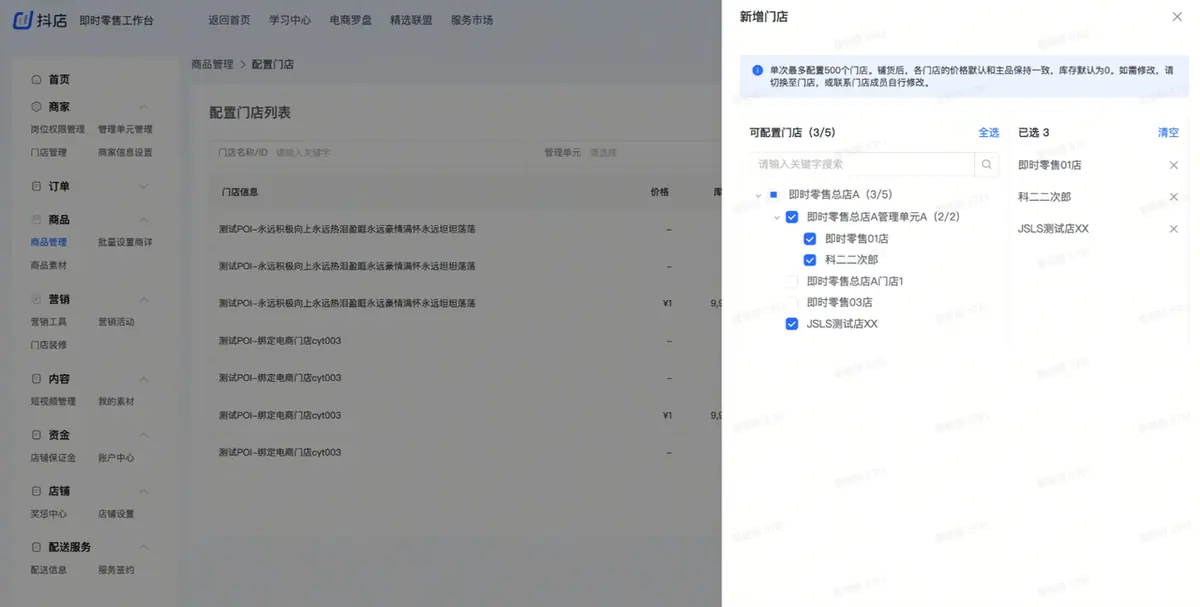Click the 请输入关键字搜索 store search field
The width and height of the screenshot is (1200, 607).
(x=862, y=164)
